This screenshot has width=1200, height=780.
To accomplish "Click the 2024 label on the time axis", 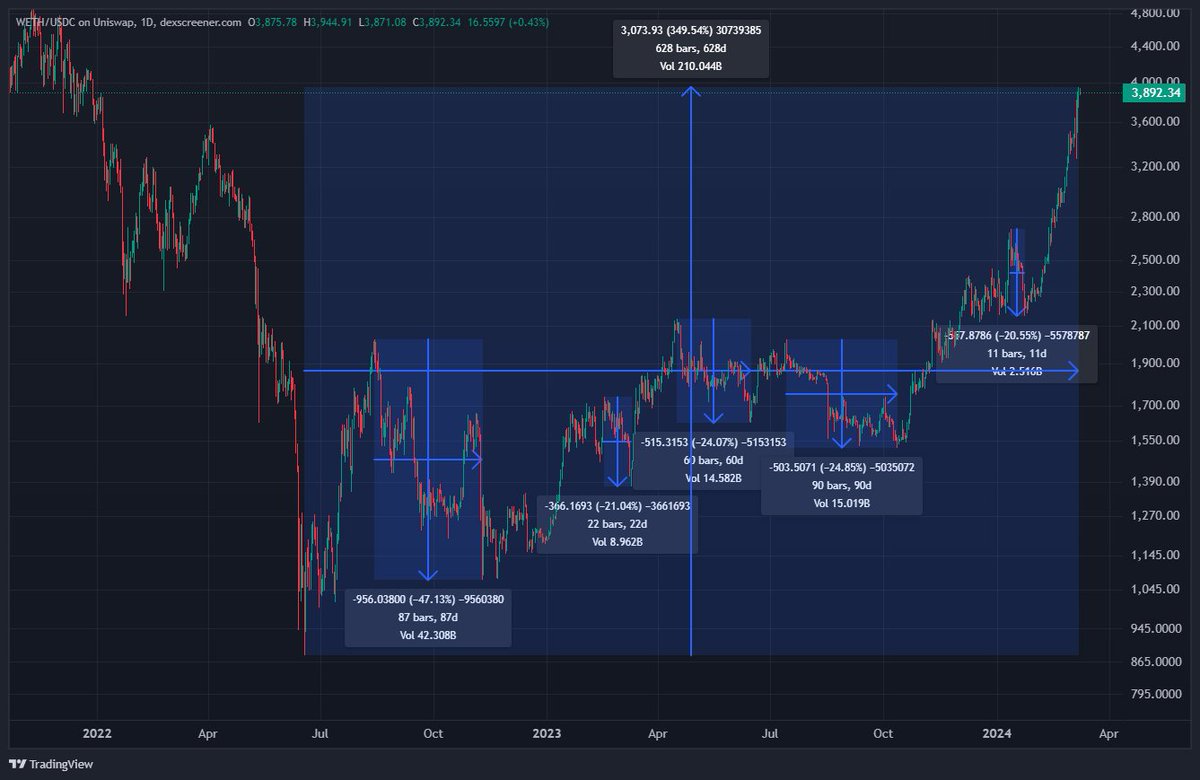I will tap(995, 733).
